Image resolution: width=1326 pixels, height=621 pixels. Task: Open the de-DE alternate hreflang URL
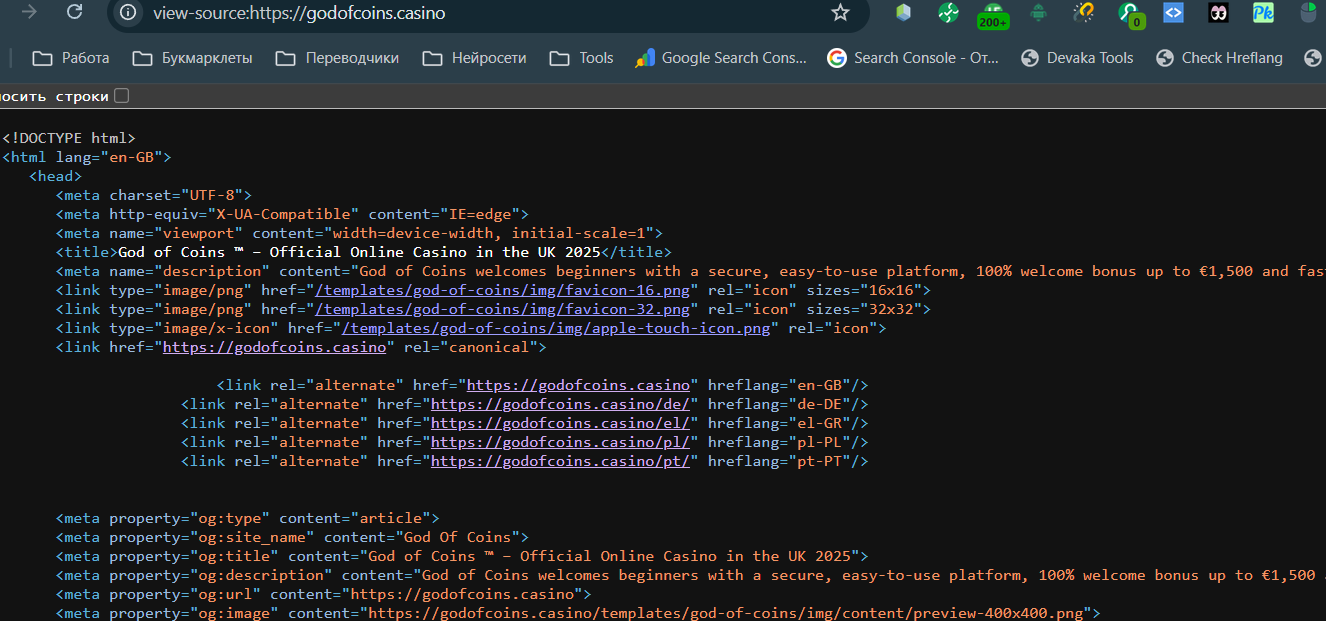coord(560,404)
